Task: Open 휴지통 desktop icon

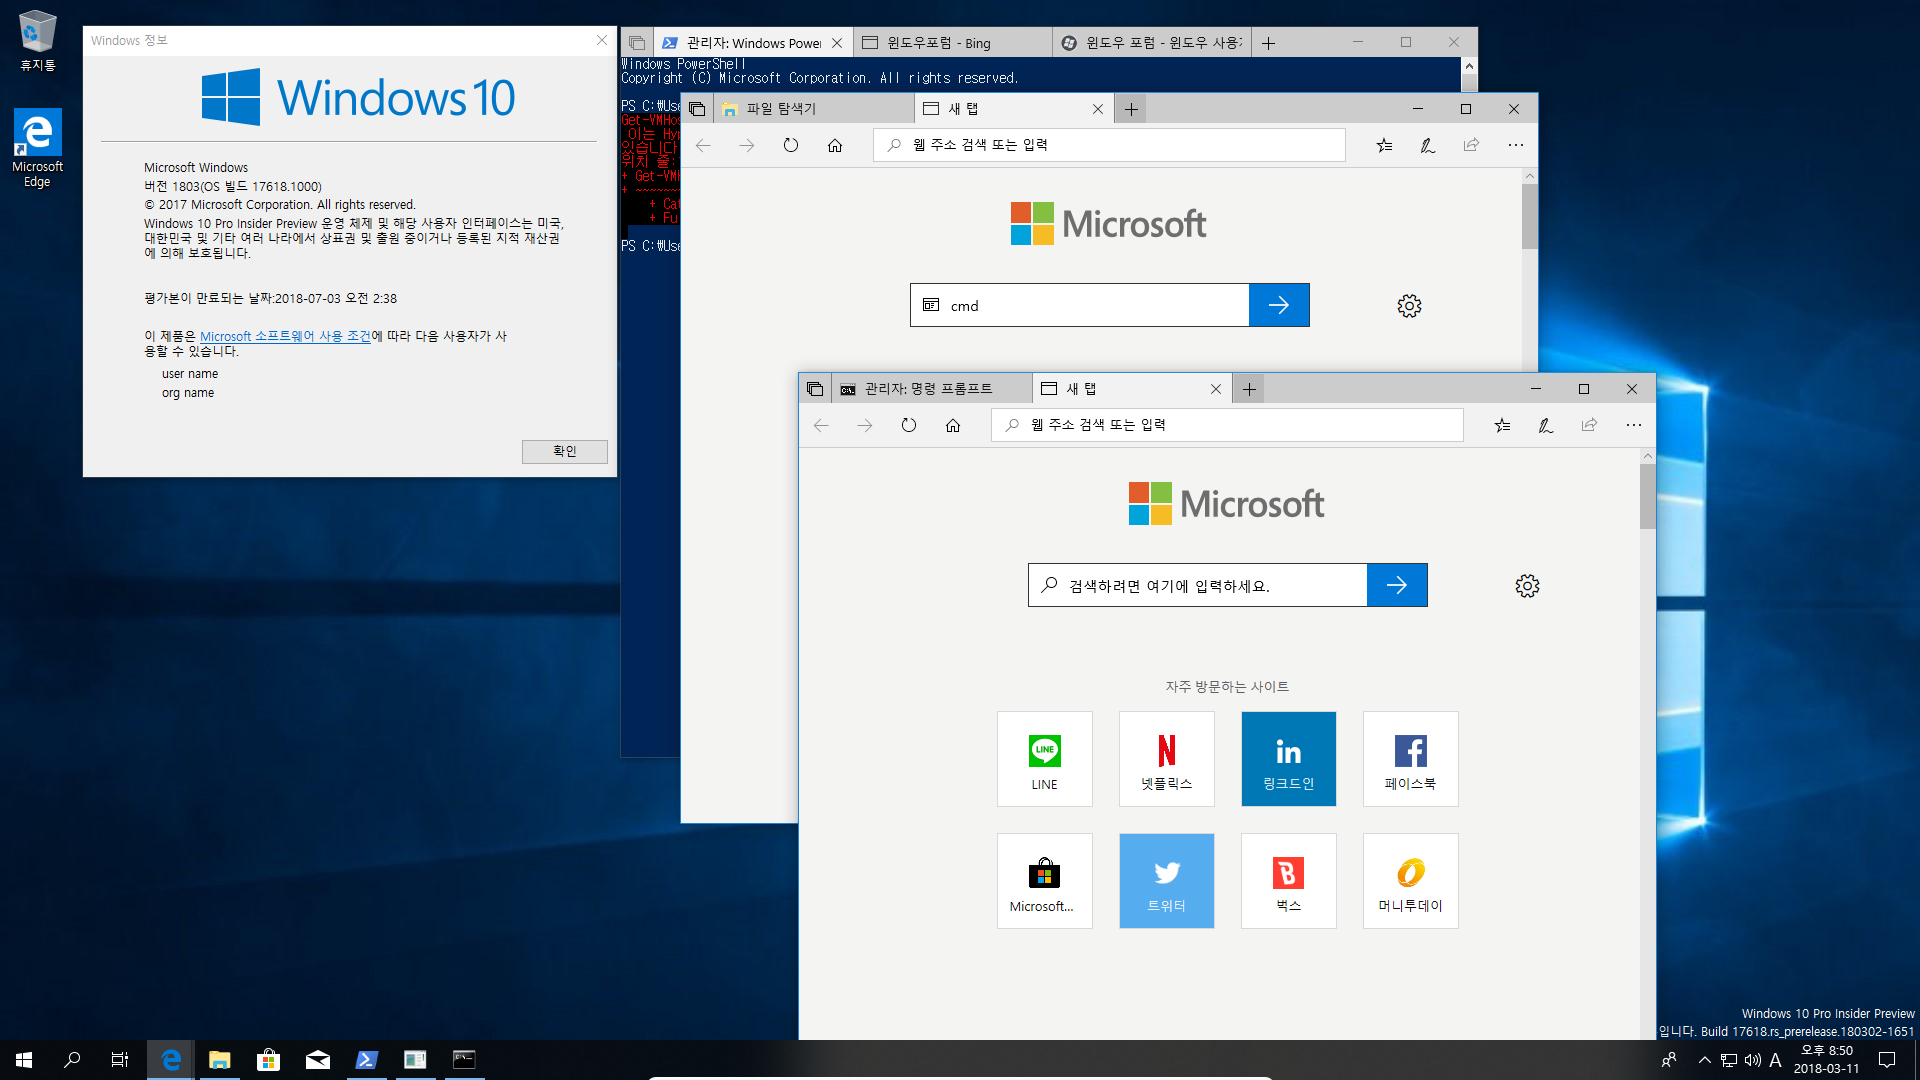Action: [x=37, y=41]
